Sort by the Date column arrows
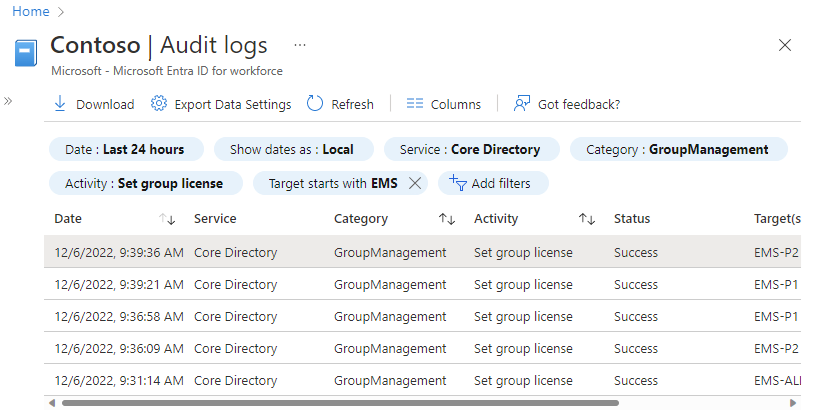Viewport: 816px width, 418px height. point(167,219)
